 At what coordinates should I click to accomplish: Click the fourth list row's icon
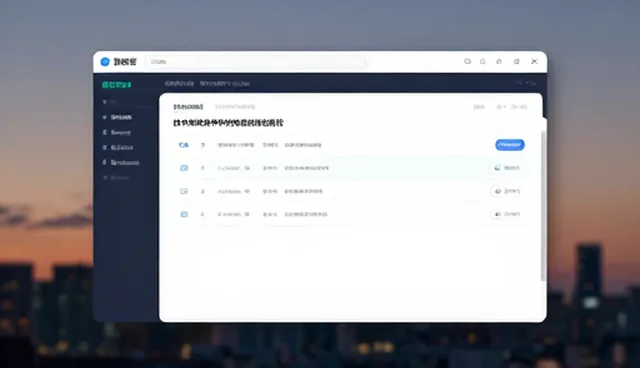184,214
